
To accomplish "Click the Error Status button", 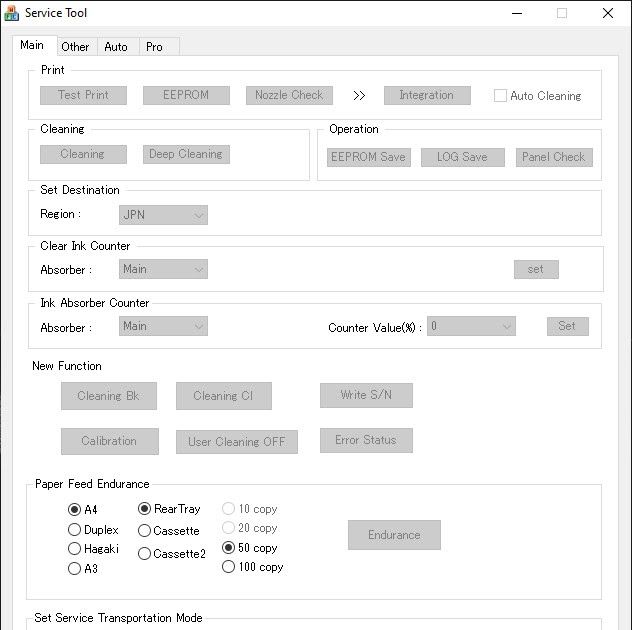I will tap(366, 440).
